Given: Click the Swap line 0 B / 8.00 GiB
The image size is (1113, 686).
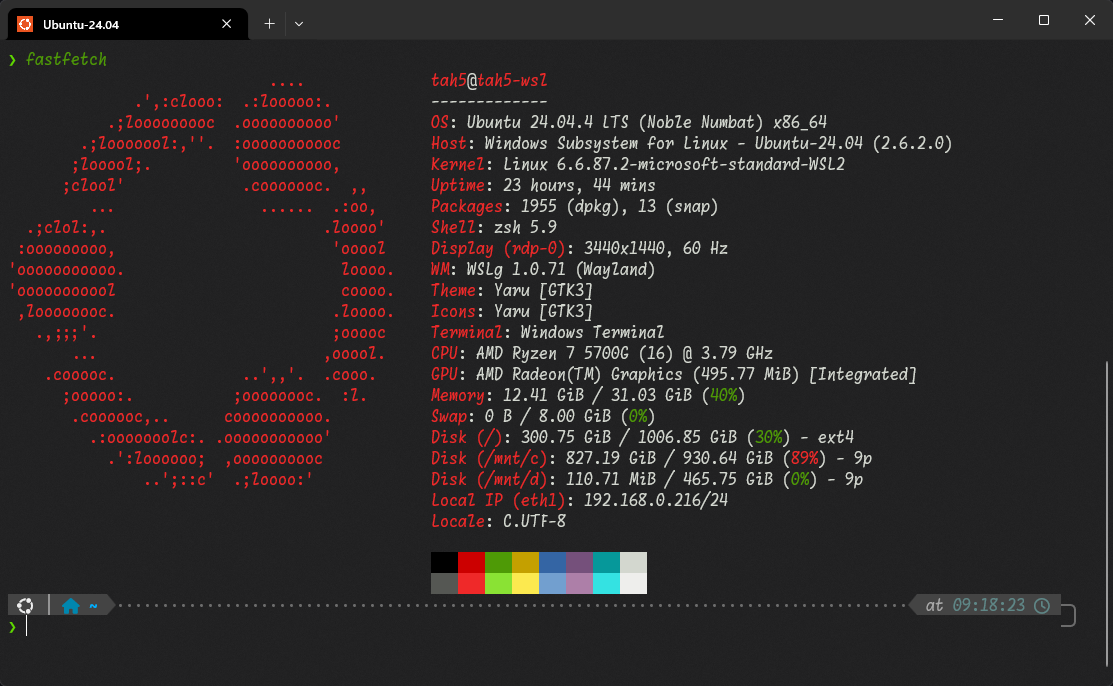Looking at the screenshot, I should tap(543, 416).
